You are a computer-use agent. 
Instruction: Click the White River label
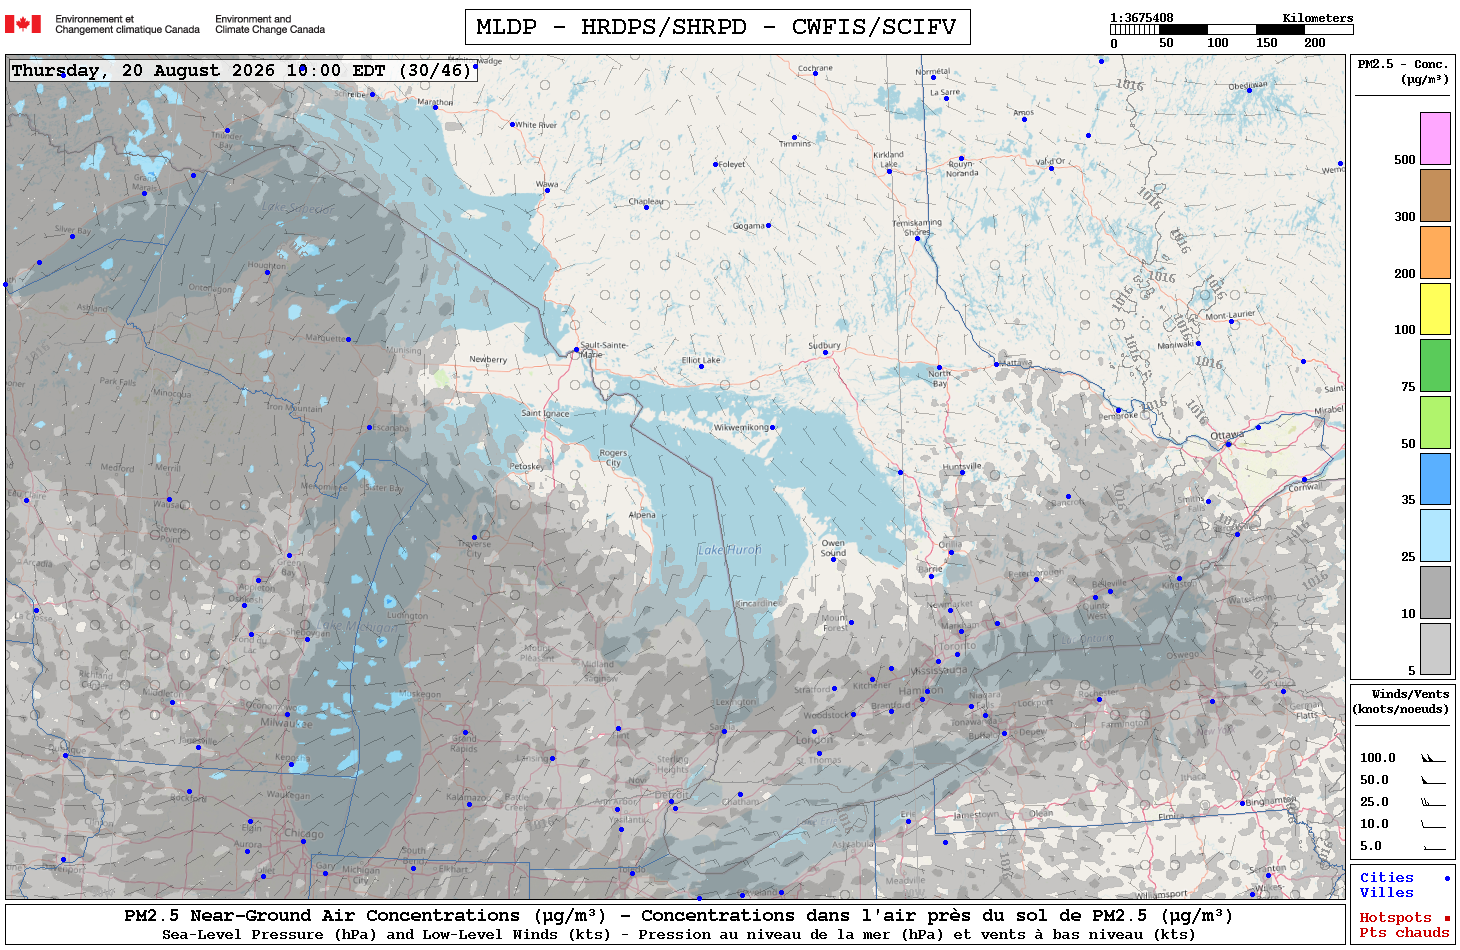click(x=536, y=125)
